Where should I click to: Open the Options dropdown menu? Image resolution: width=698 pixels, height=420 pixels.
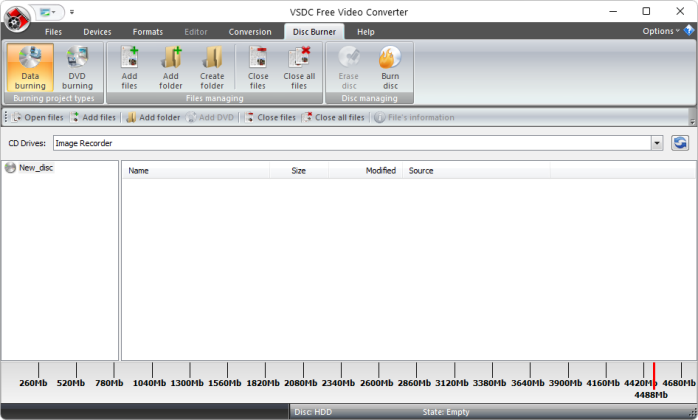tap(661, 31)
